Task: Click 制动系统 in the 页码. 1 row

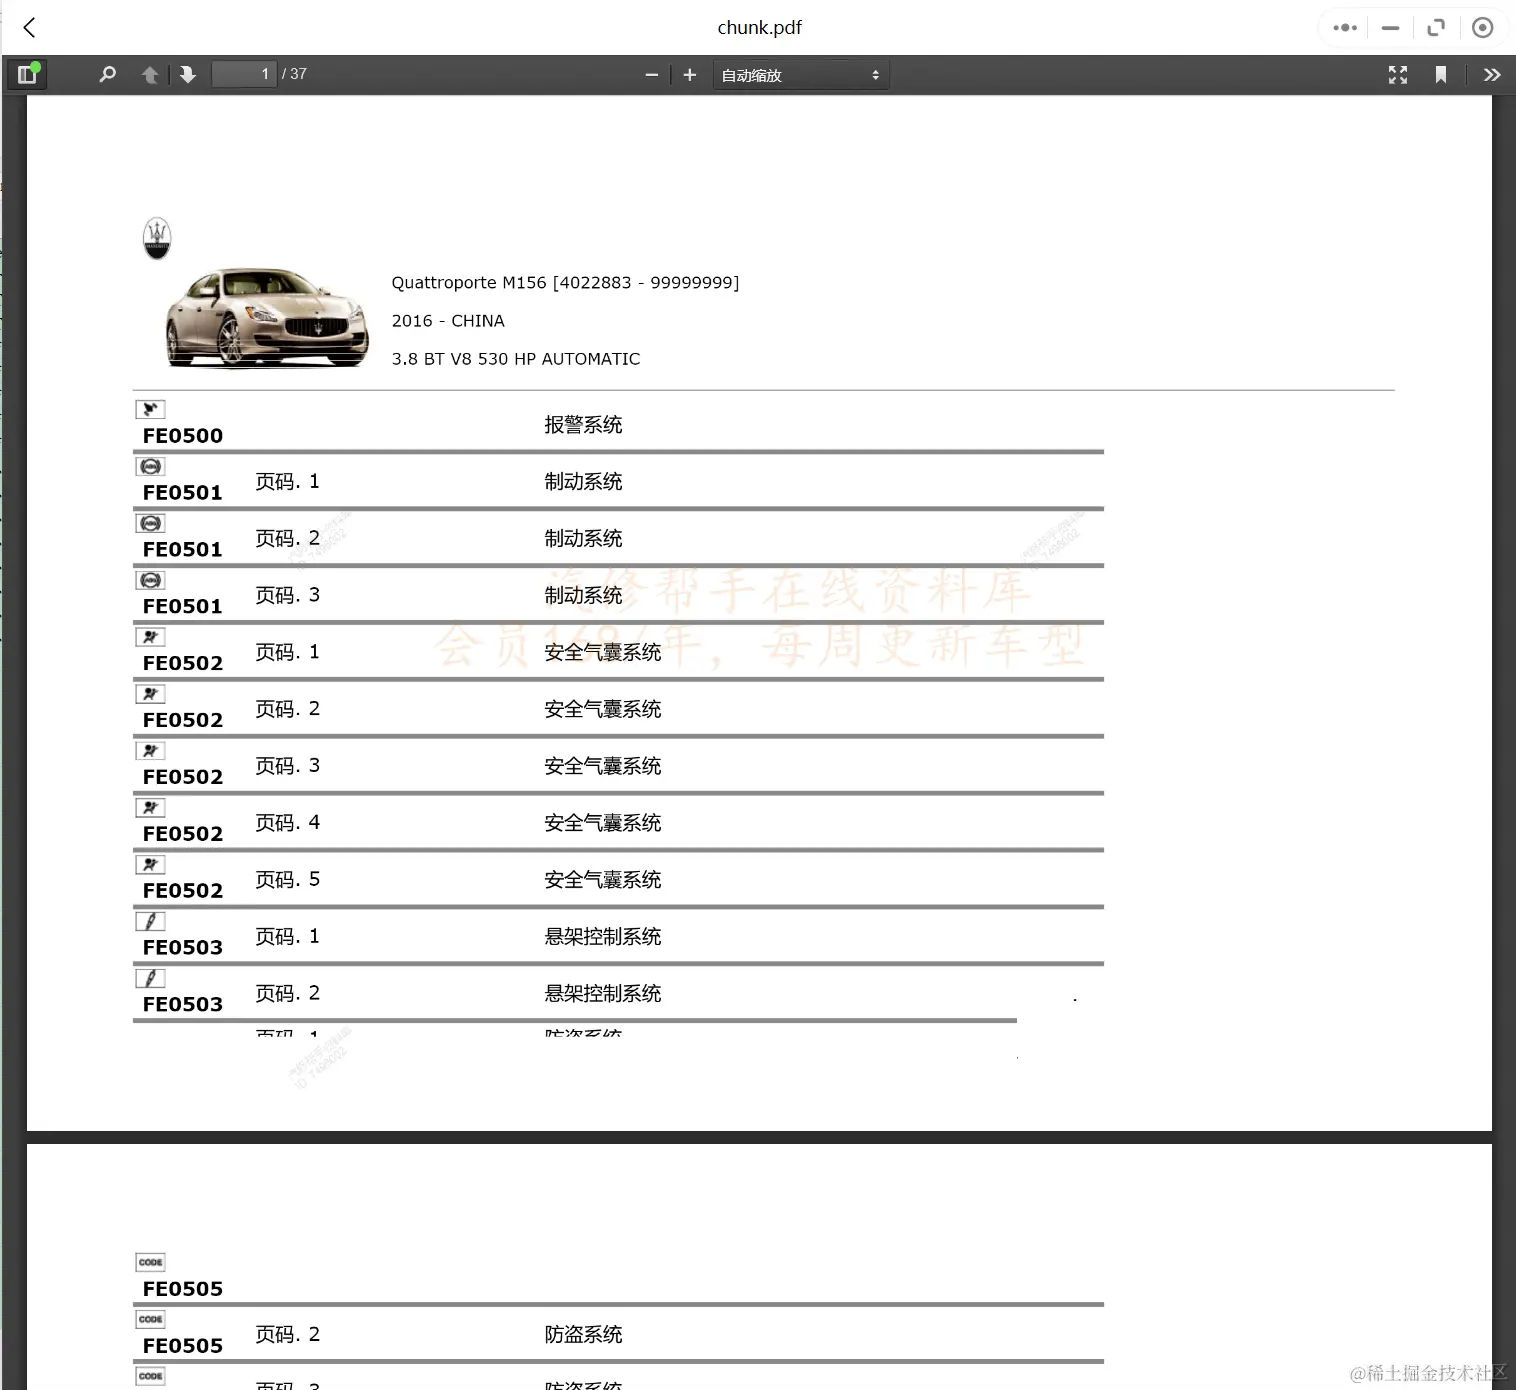Action: coord(583,482)
